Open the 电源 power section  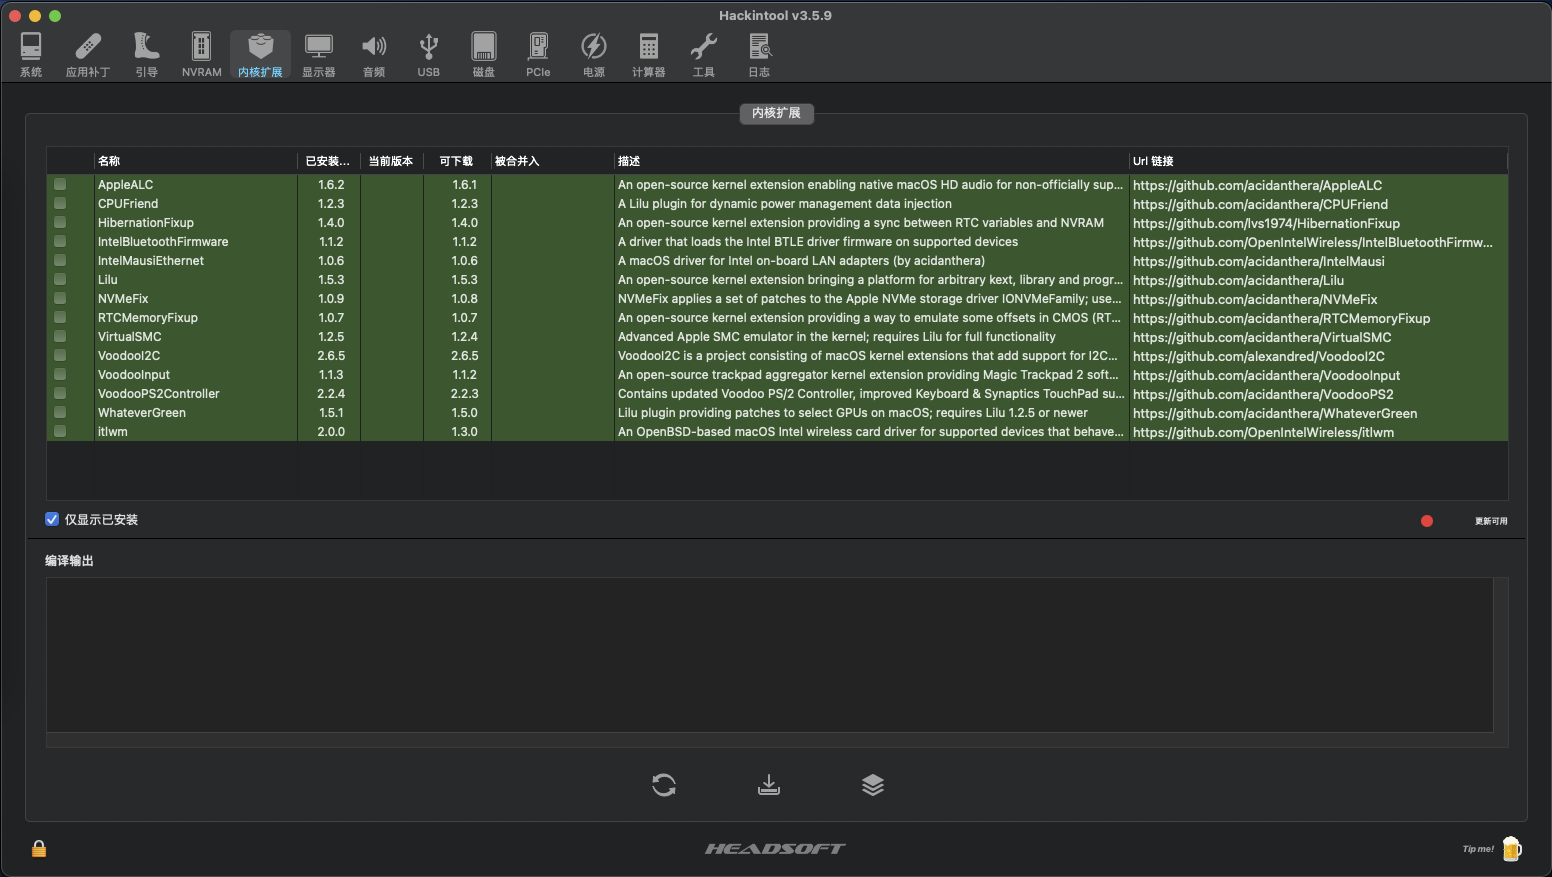click(594, 54)
